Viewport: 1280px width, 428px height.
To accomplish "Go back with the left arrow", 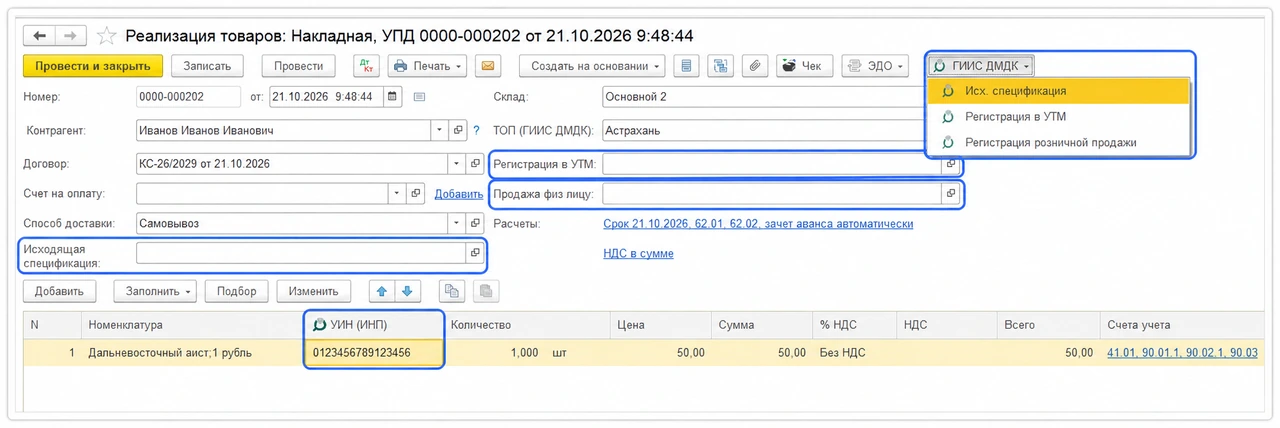I will pos(40,36).
